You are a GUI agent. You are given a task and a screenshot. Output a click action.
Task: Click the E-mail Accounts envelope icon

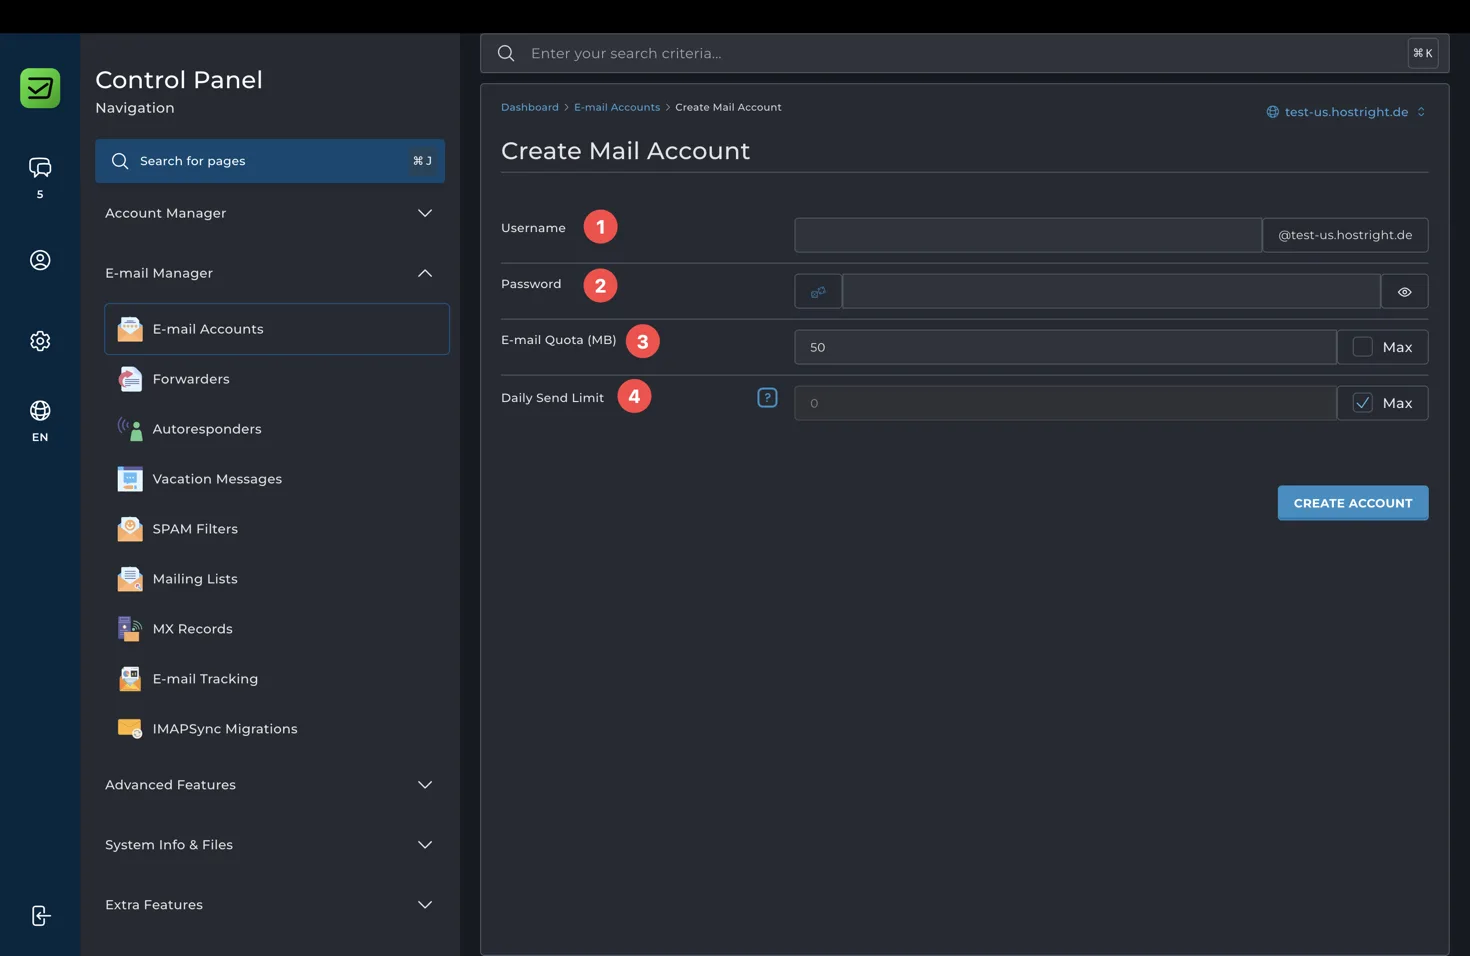coord(130,329)
